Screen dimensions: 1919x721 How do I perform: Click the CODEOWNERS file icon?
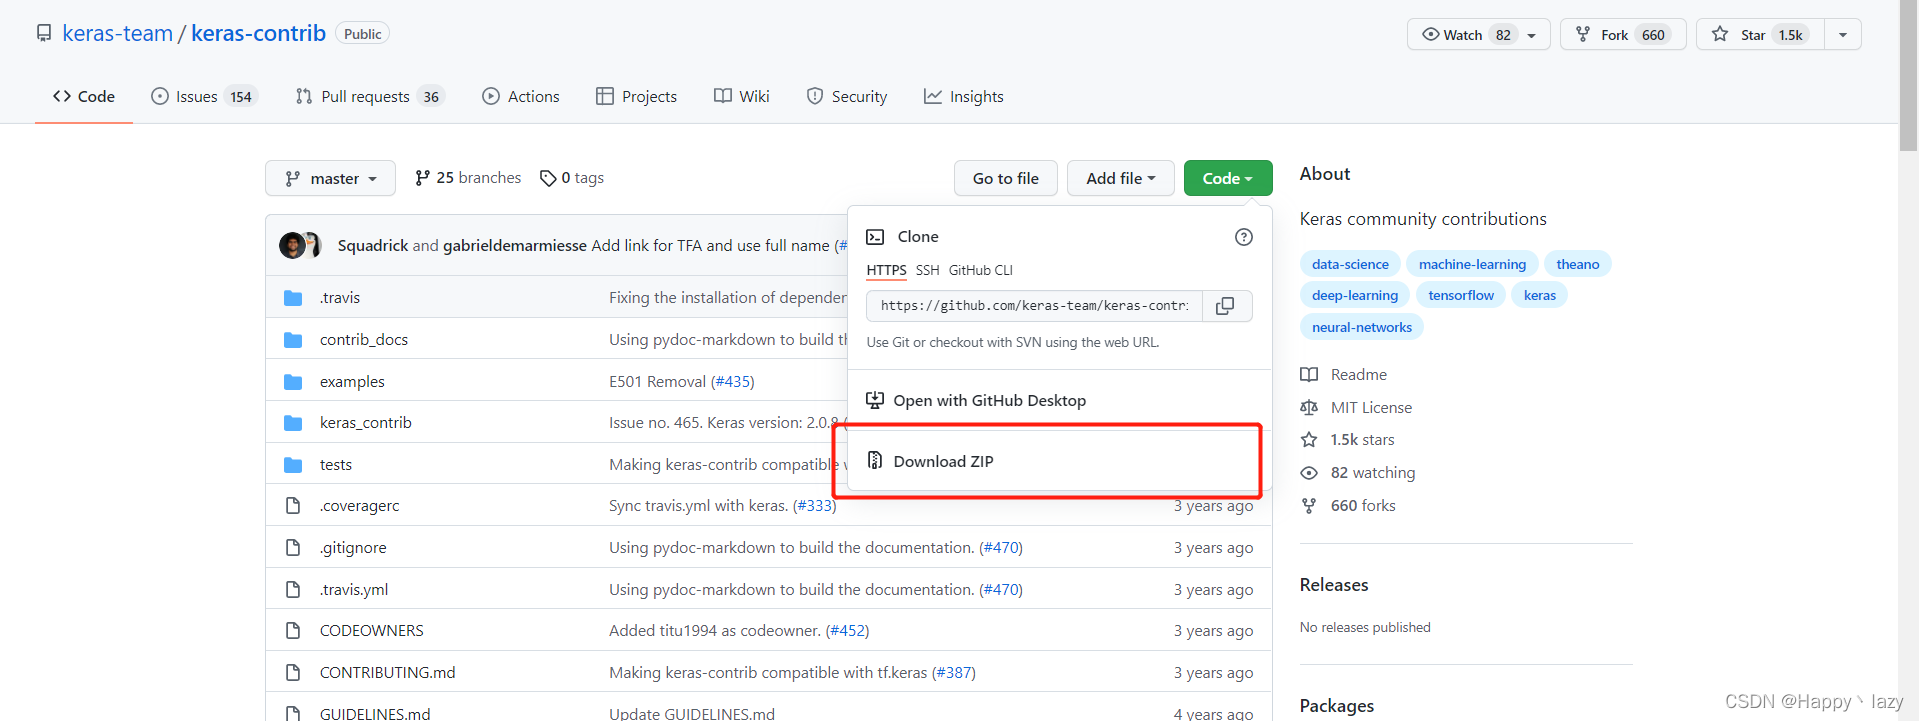point(293,631)
